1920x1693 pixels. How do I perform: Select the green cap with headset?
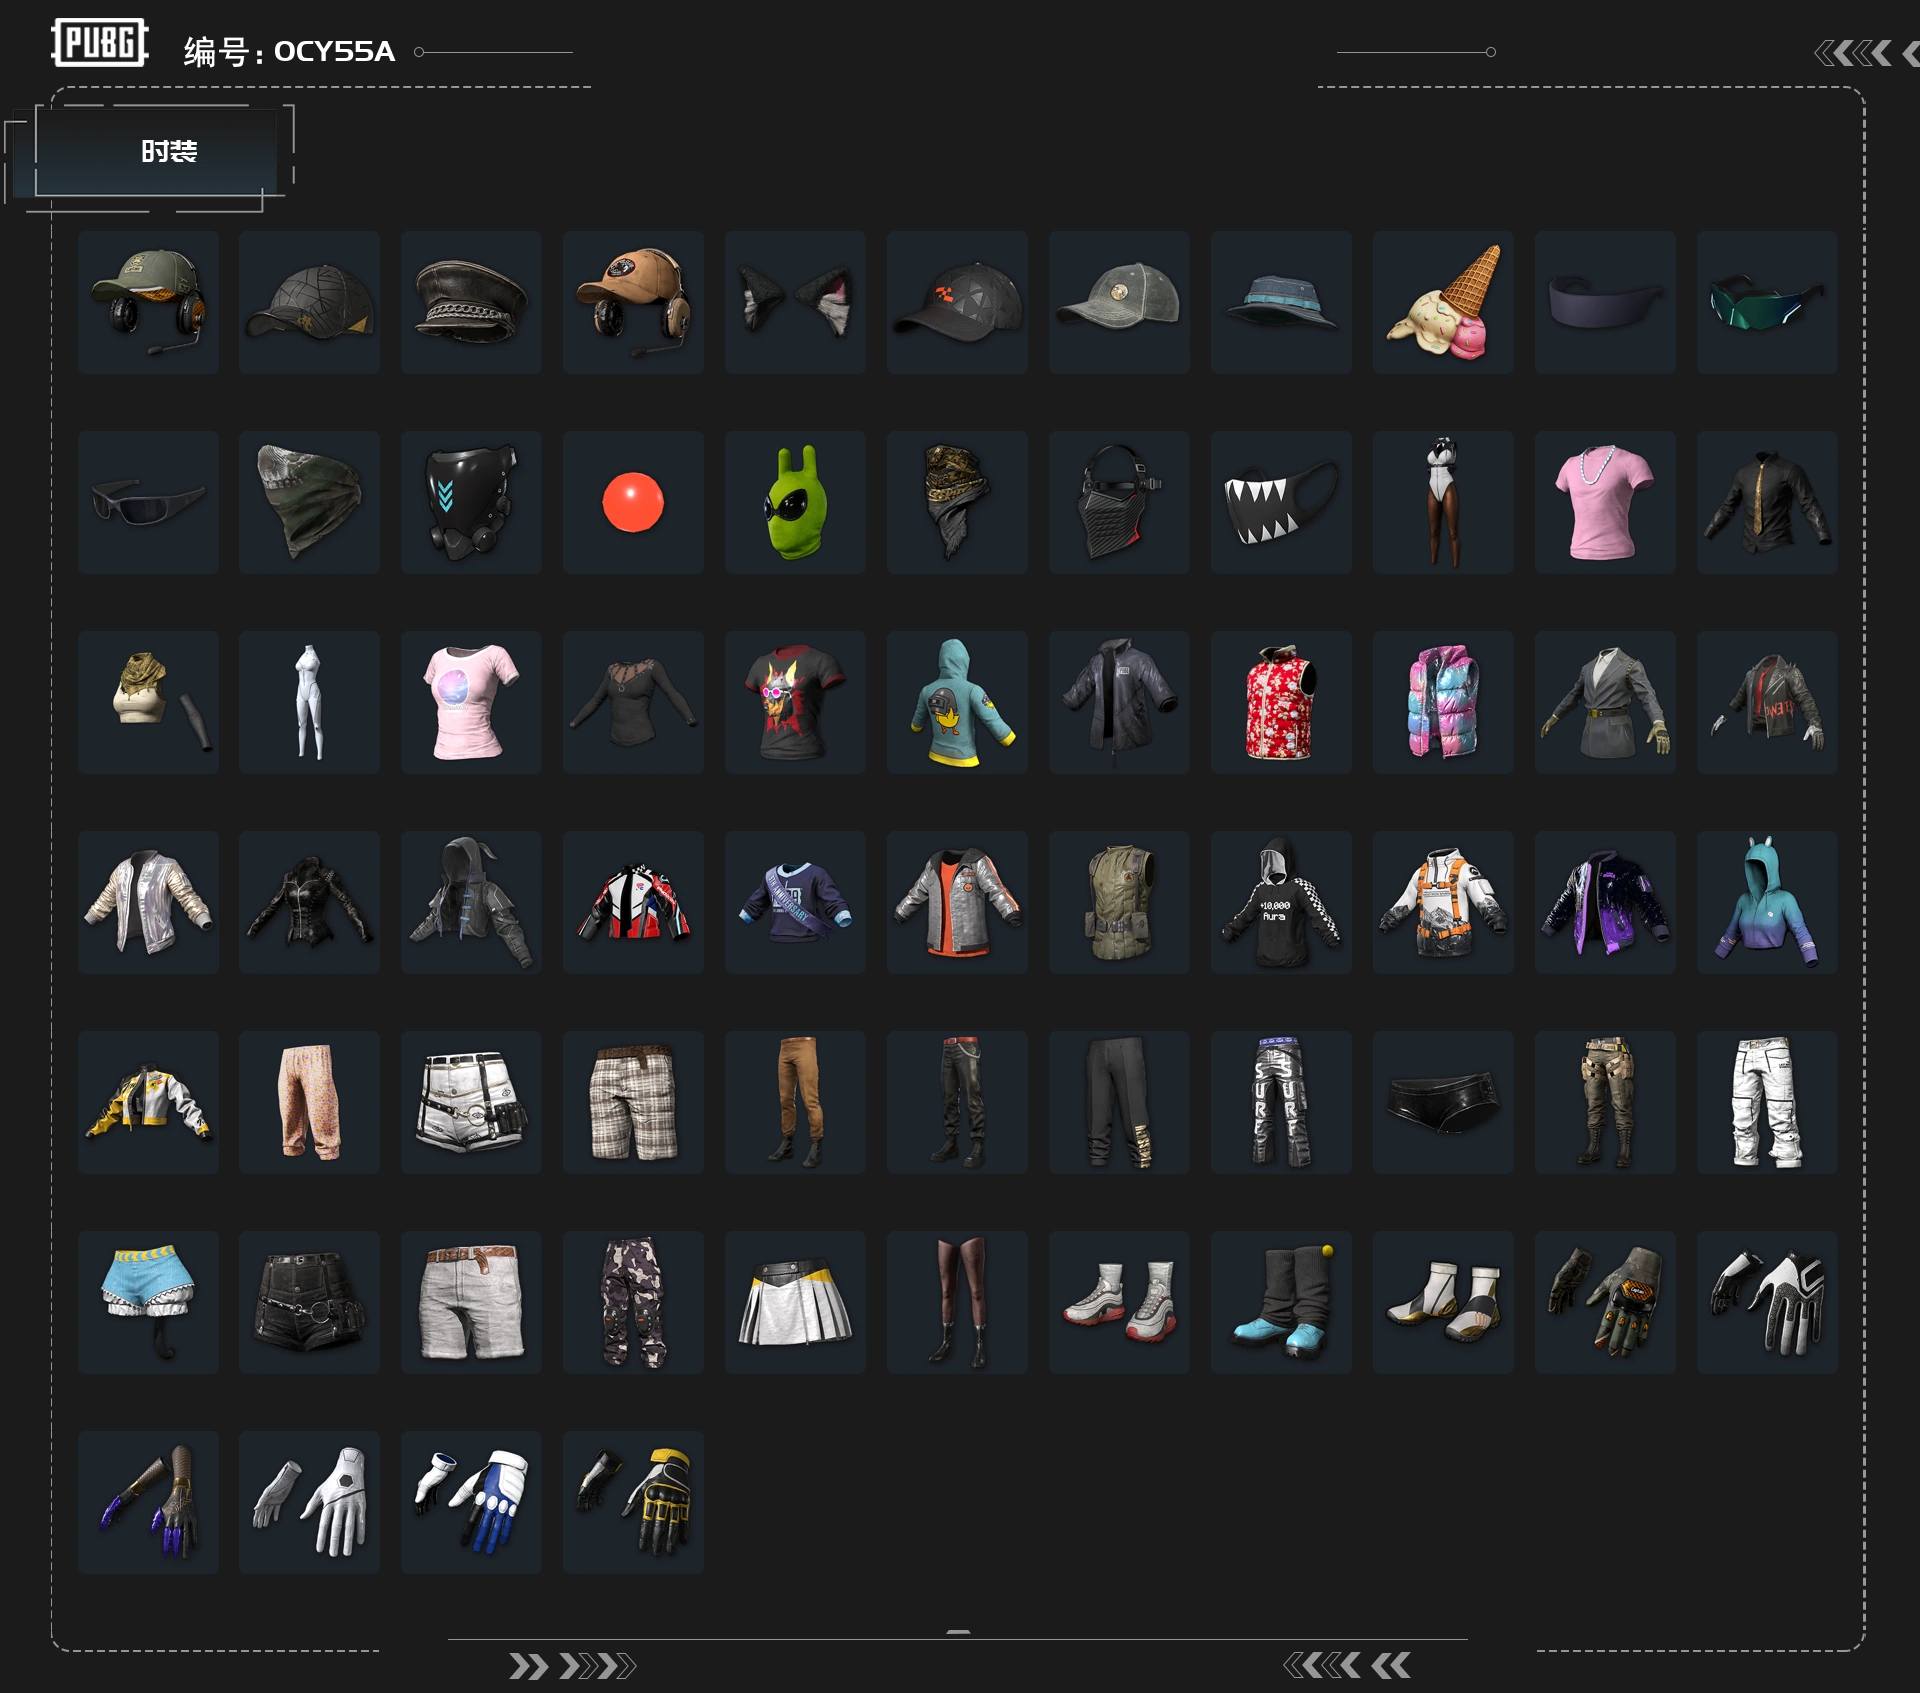148,302
